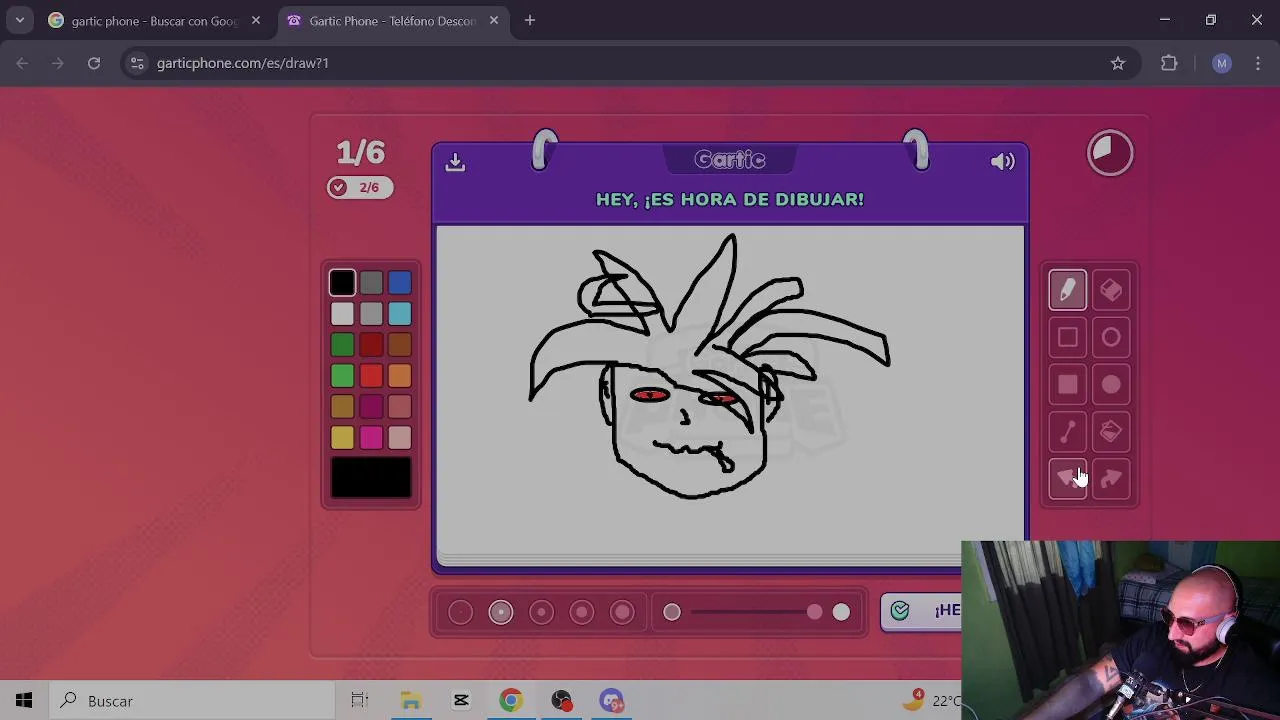Pick the hot pink color swatch

pos(371,438)
